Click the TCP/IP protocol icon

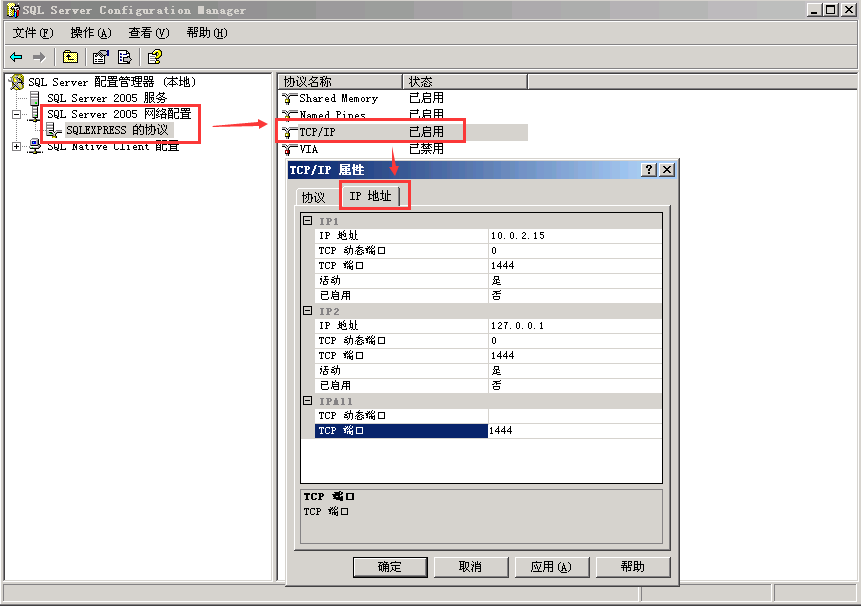(x=289, y=132)
